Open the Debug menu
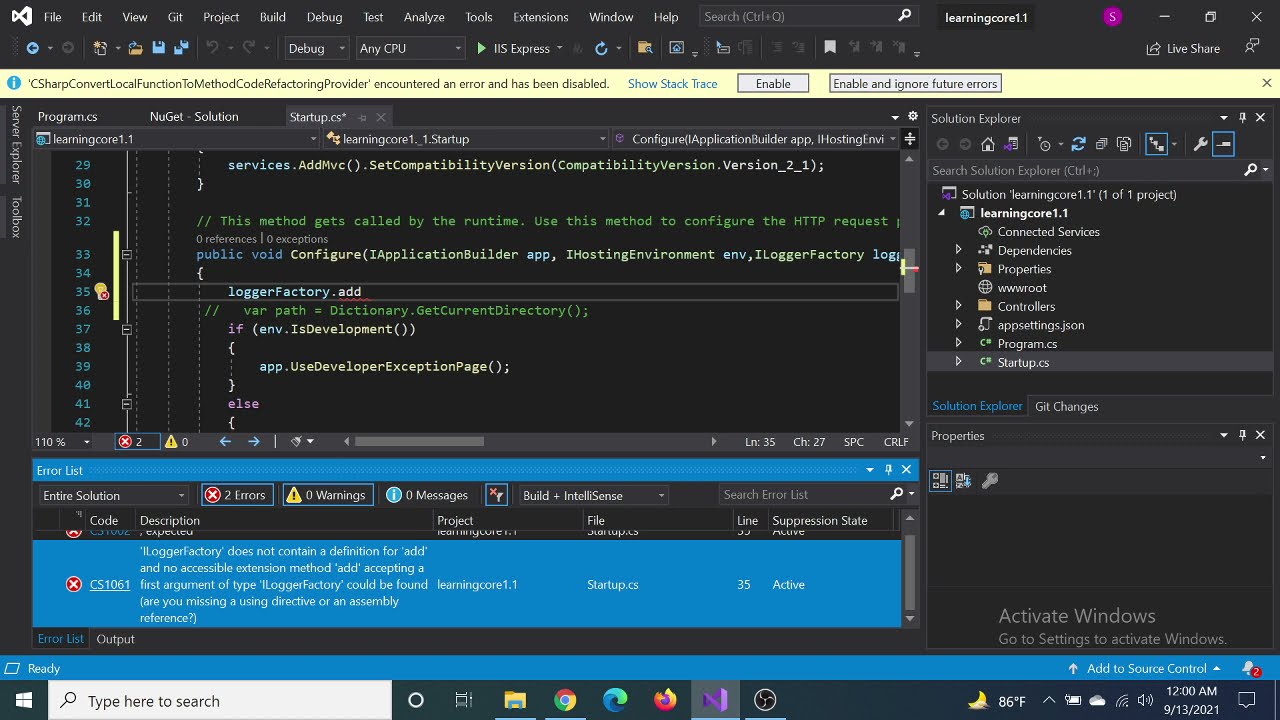 pyautogui.click(x=324, y=17)
